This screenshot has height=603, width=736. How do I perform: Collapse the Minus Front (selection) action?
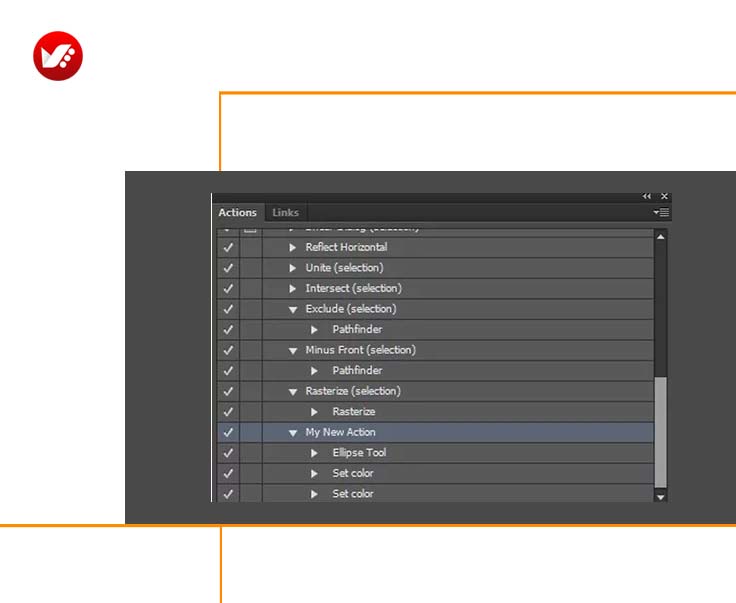tap(293, 351)
